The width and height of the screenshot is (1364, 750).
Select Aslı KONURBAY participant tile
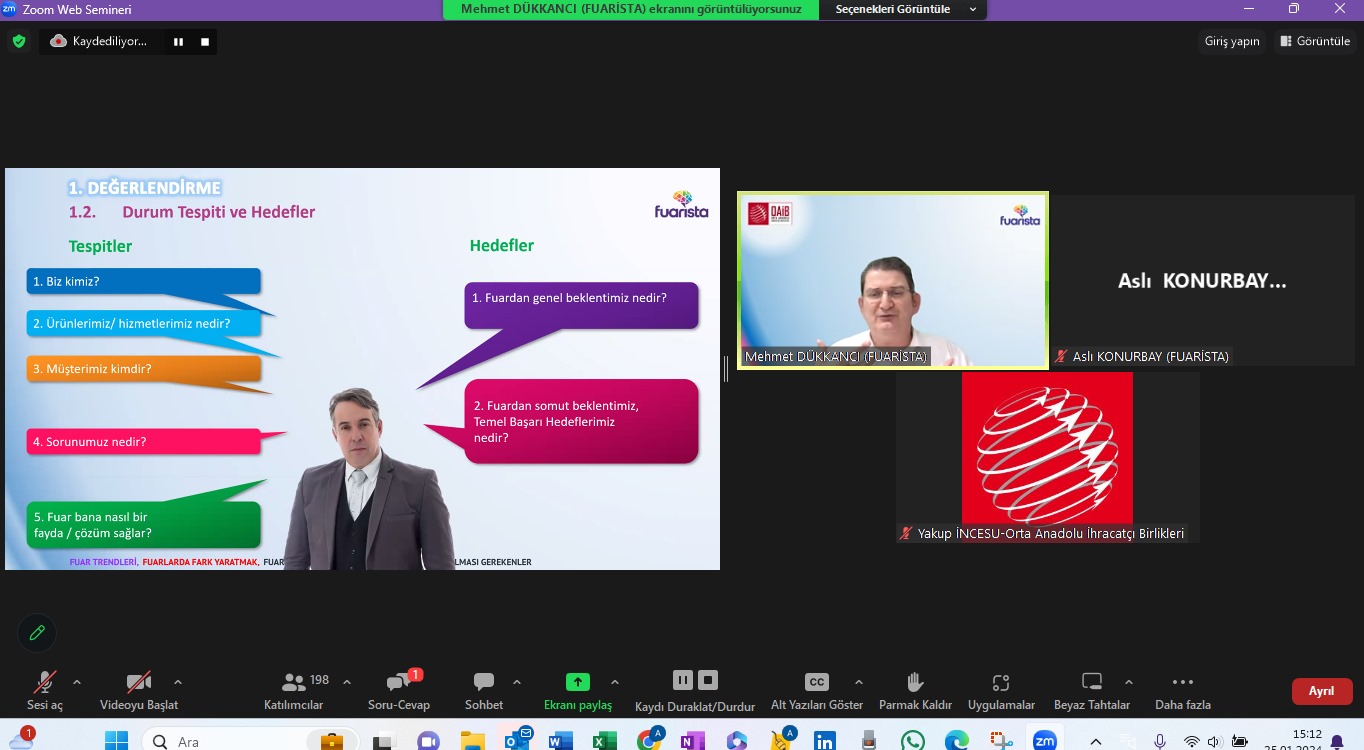1202,280
